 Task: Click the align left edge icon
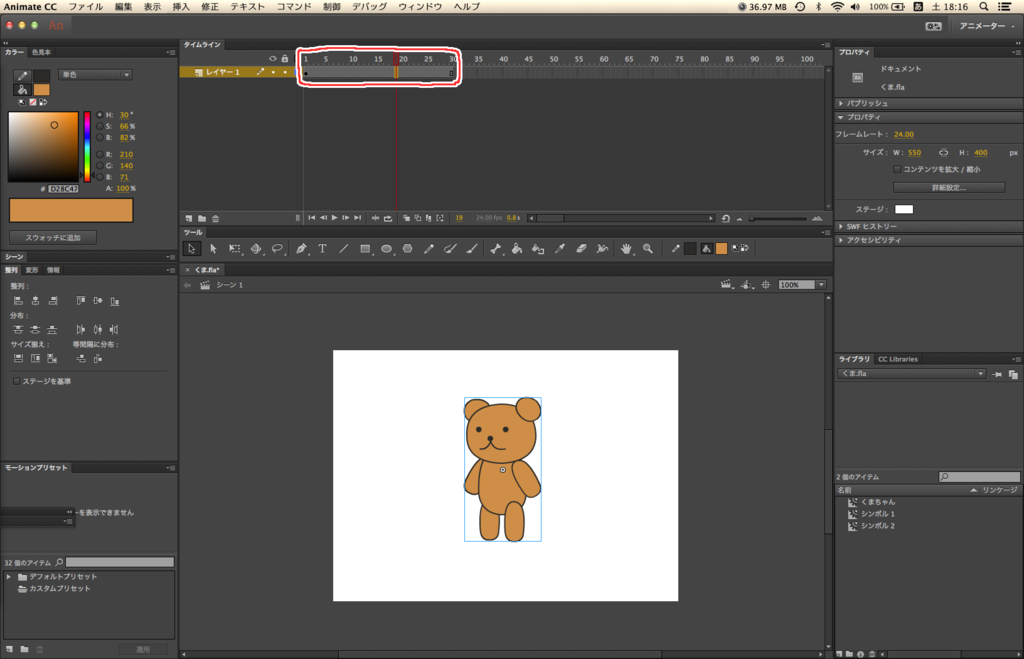coord(18,300)
